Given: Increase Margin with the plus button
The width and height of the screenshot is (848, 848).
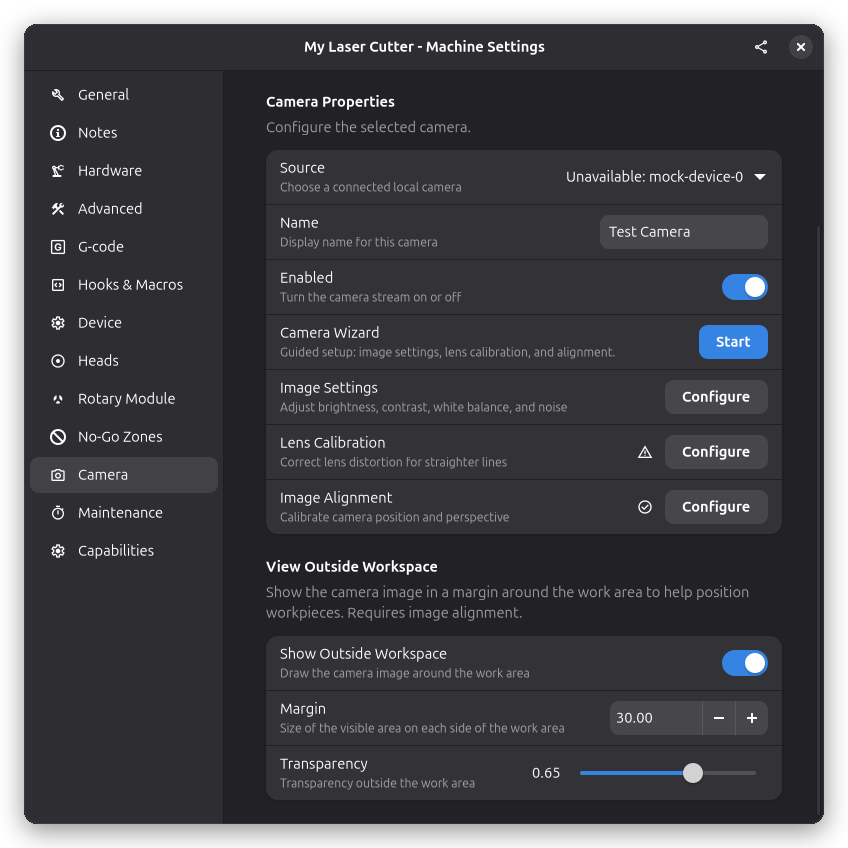Looking at the screenshot, I should click(x=752, y=718).
